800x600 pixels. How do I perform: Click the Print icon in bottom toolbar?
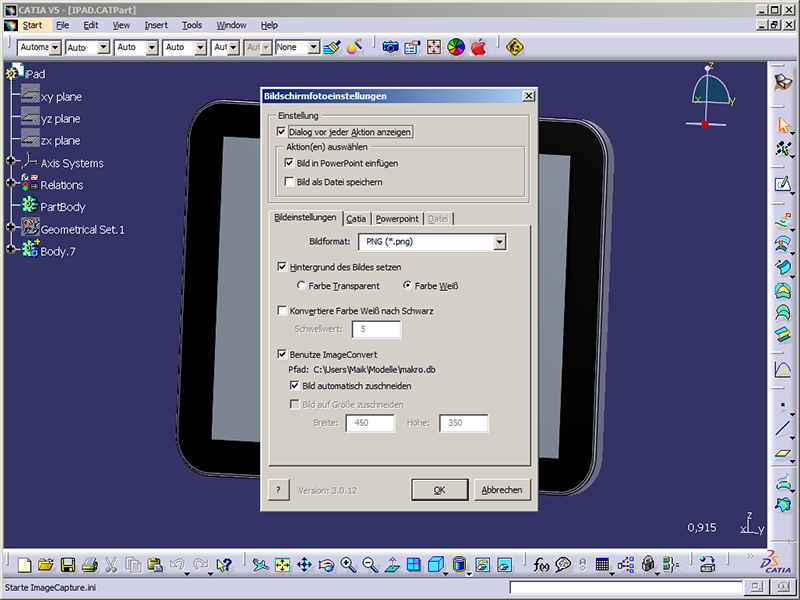[x=90, y=564]
